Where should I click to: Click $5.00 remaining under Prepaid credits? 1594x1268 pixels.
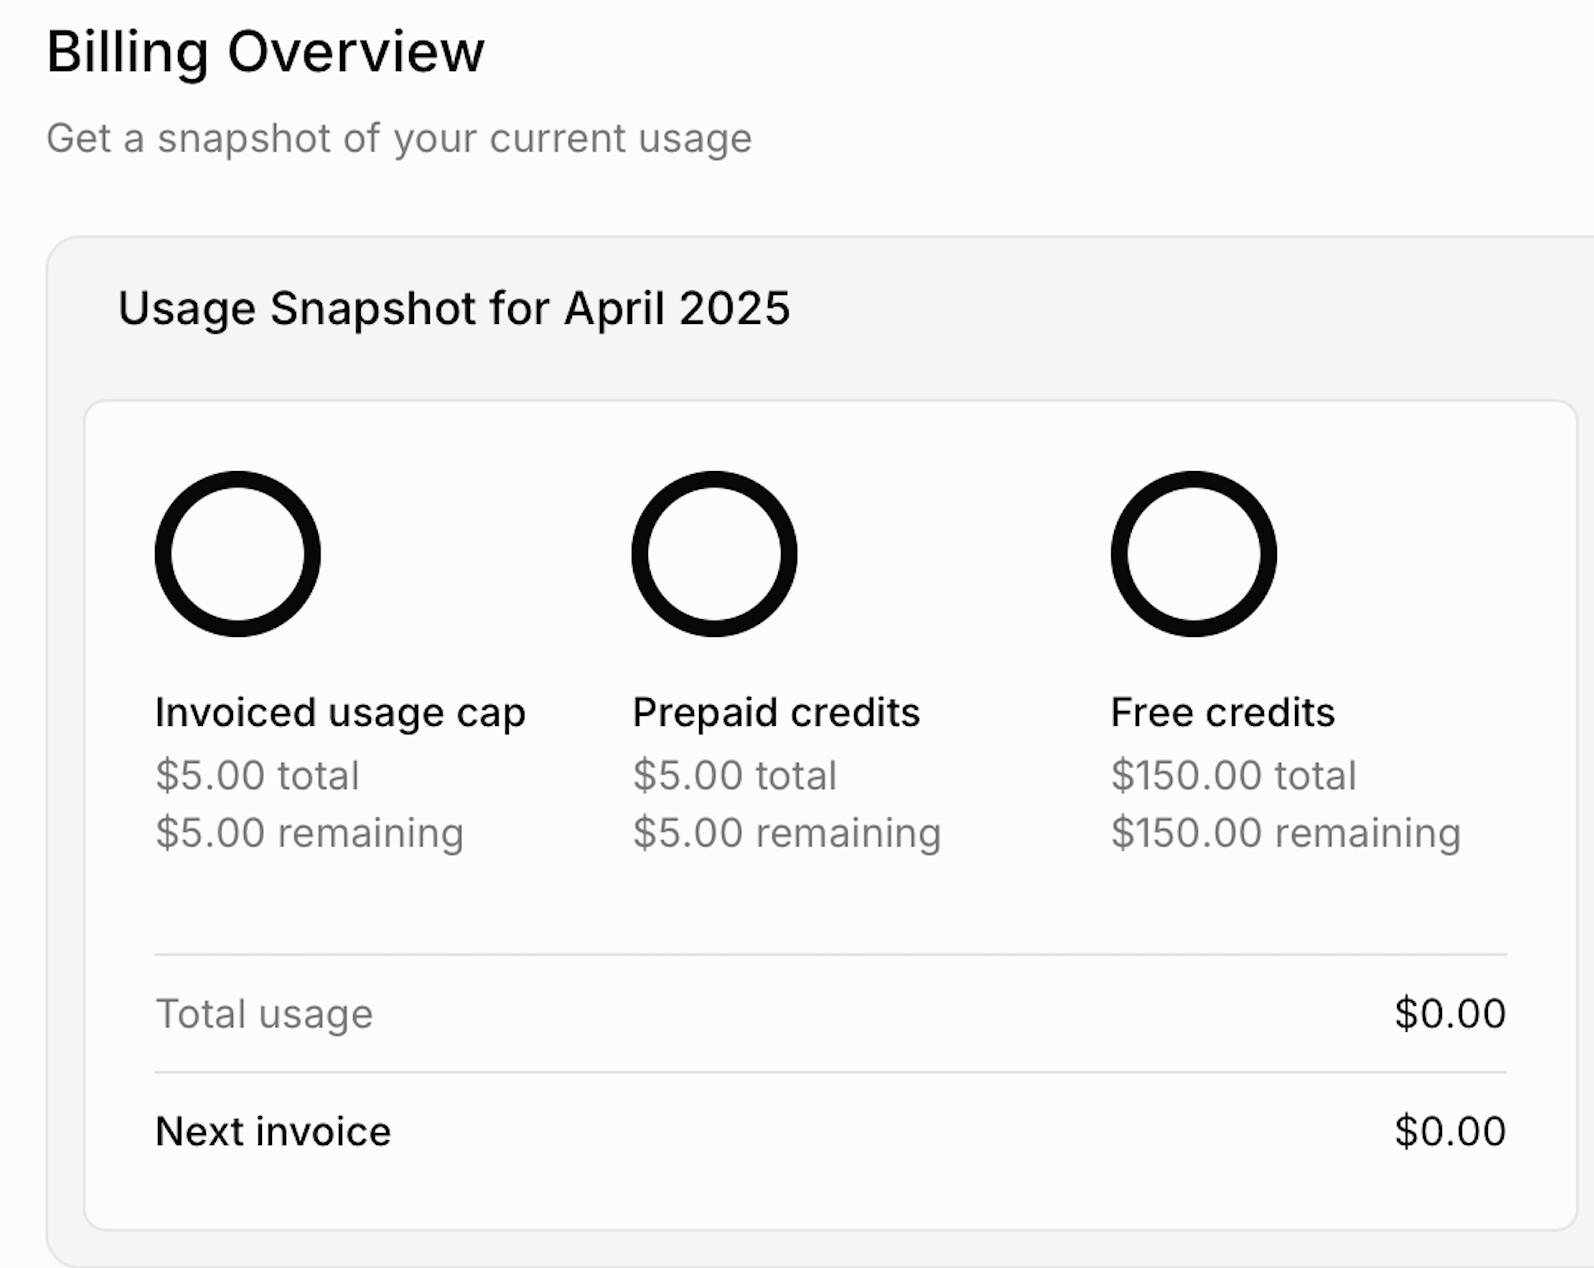tap(787, 833)
